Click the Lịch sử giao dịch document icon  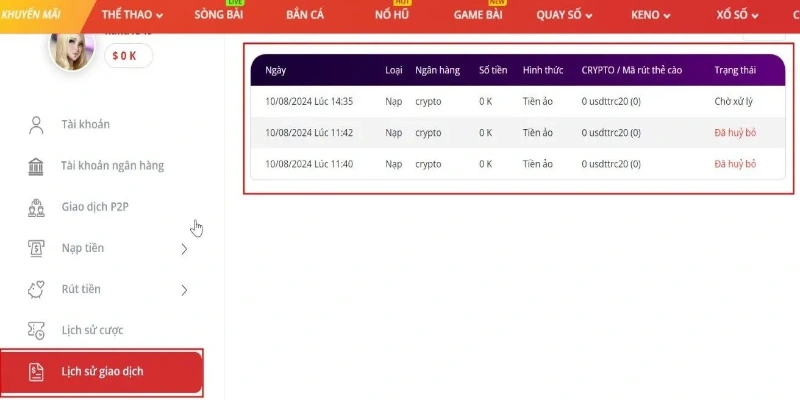tap(37, 372)
